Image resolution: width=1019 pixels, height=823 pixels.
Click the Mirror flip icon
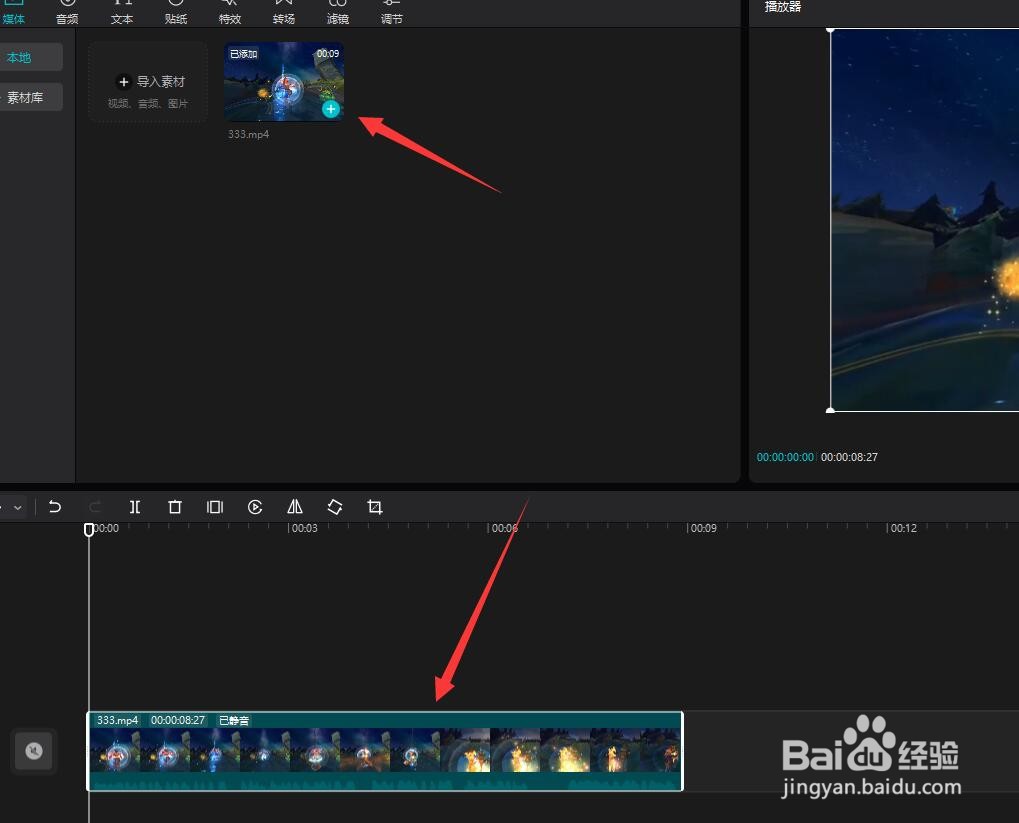click(295, 507)
